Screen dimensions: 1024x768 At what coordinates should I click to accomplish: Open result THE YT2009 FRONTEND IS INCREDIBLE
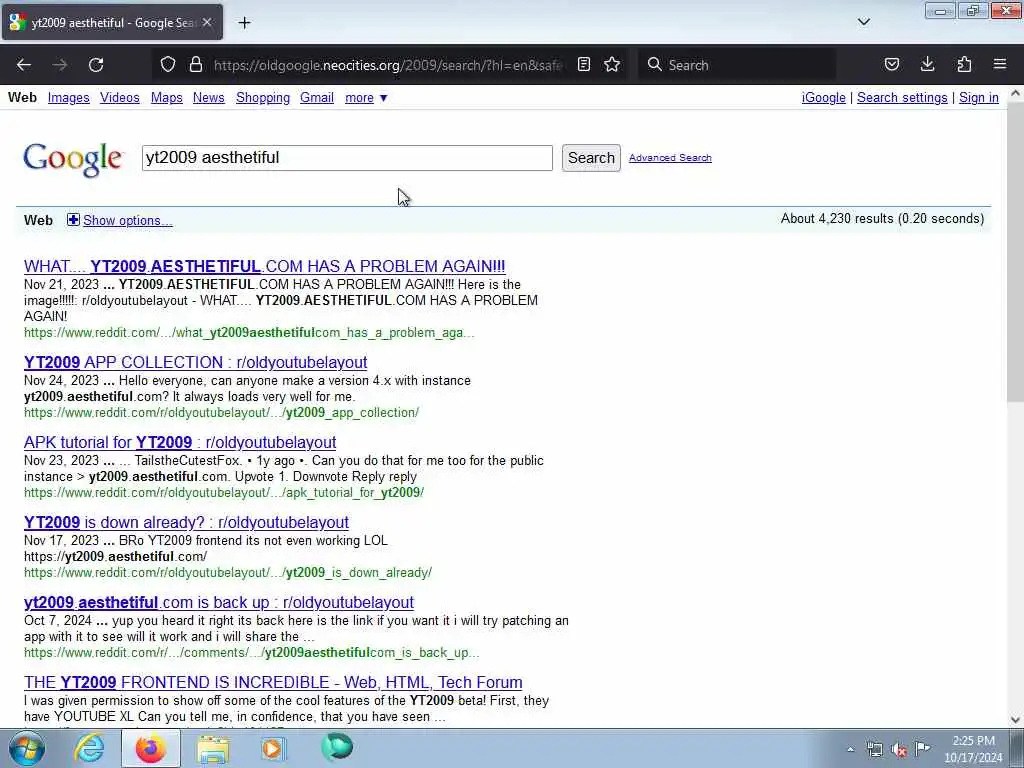point(273,682)
